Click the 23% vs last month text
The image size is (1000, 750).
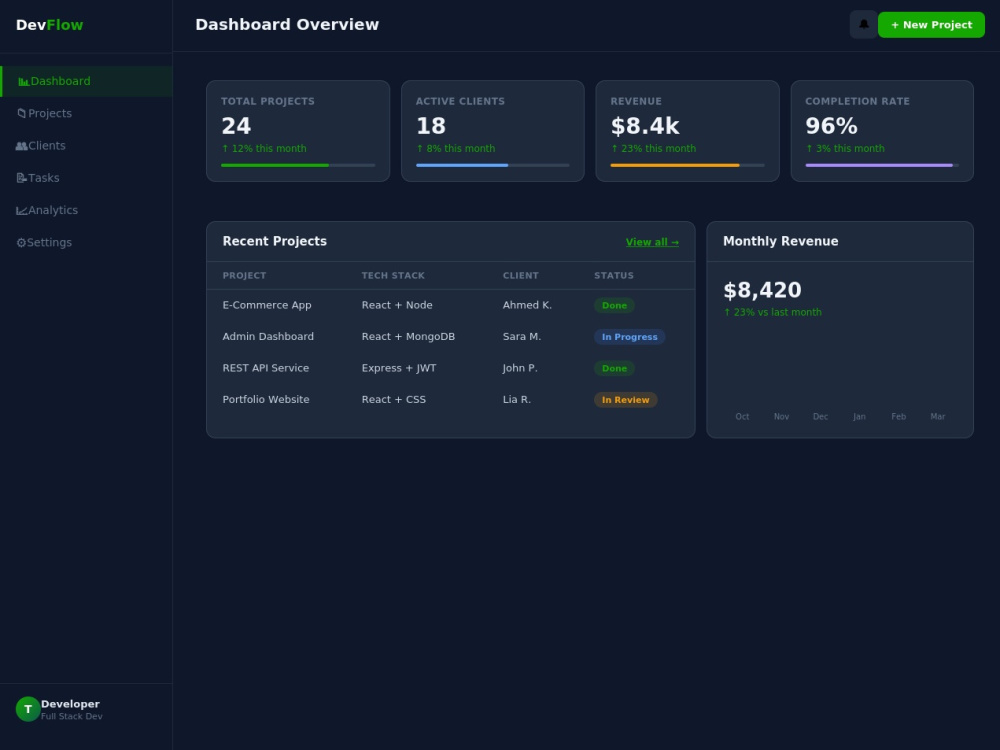pyautogui.click(x=772, y=312)
